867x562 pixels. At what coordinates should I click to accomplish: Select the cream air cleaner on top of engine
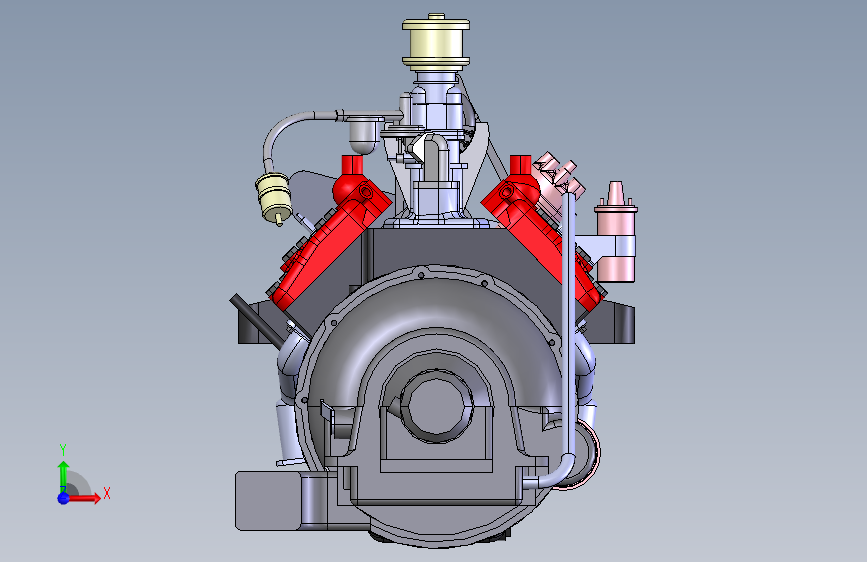pos(436,42)
